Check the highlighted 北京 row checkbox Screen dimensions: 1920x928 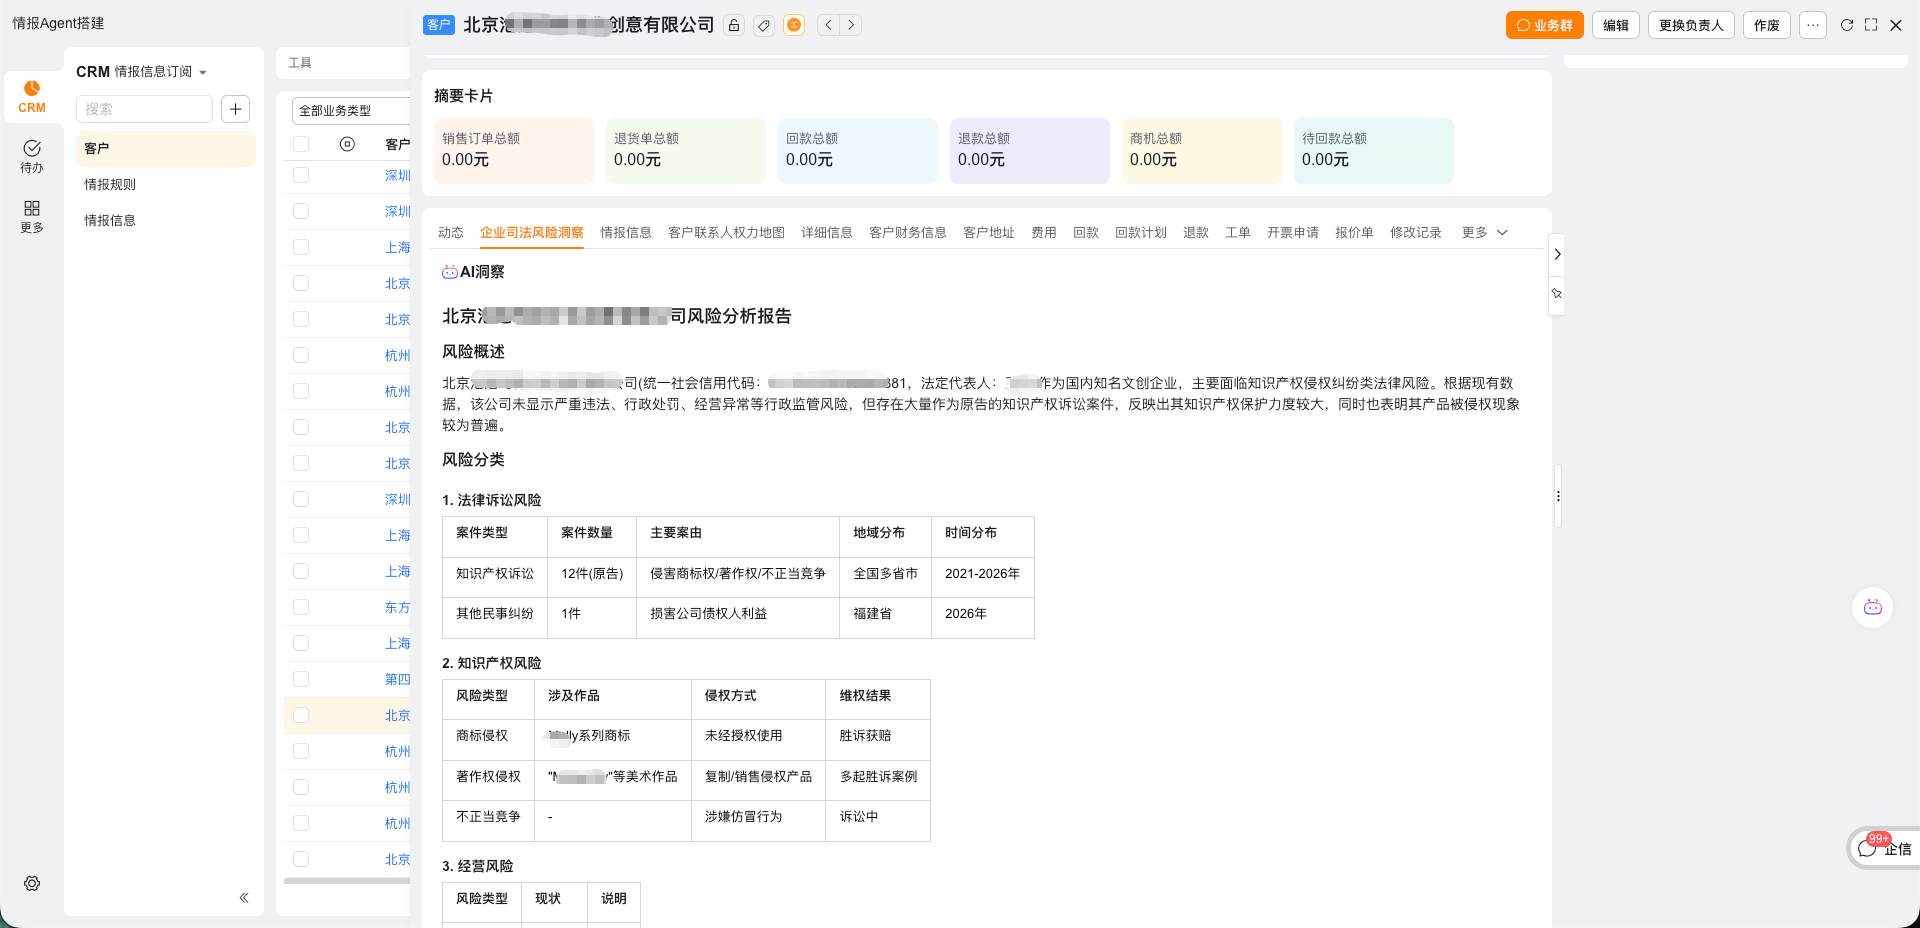point(301,715)
